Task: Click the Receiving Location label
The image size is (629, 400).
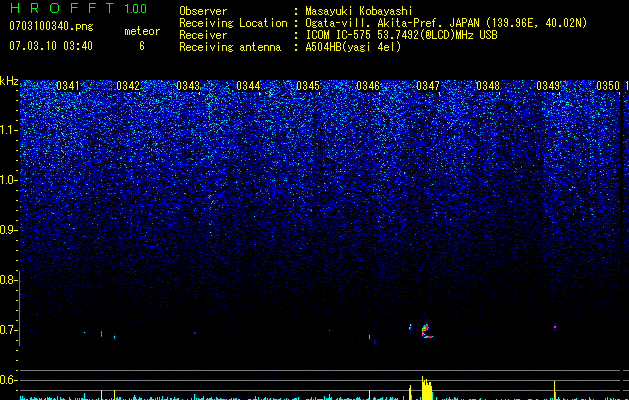Action: coord(233,23)
